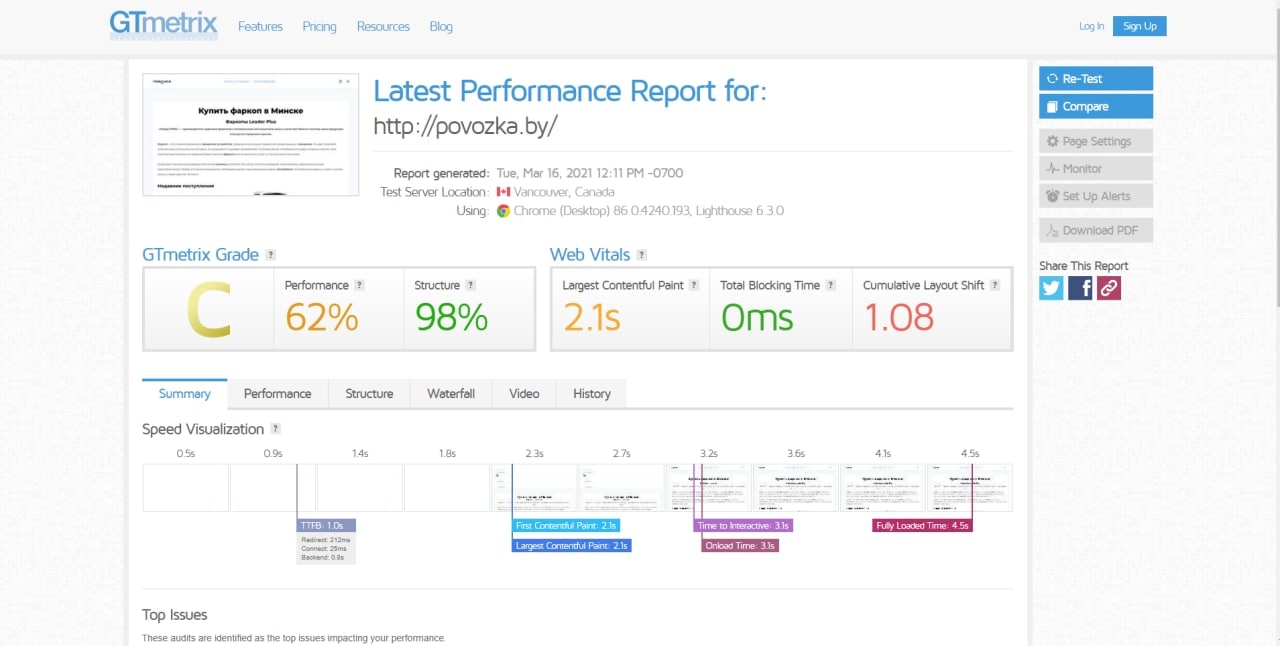
Task: Click Largest Contentful Paint: 2.1s marker
Action: (x=572, y=546)
